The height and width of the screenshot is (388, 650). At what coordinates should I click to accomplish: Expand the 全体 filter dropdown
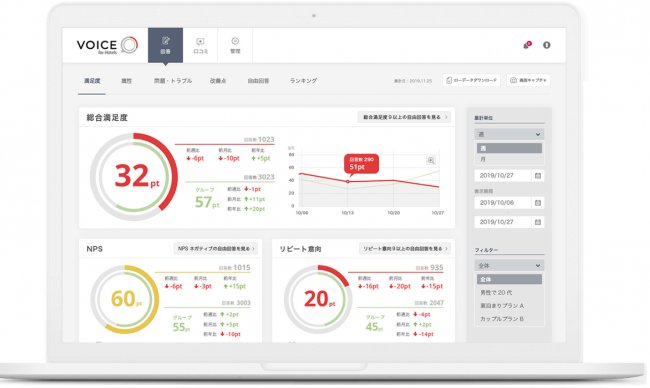[x=509, y=265]
